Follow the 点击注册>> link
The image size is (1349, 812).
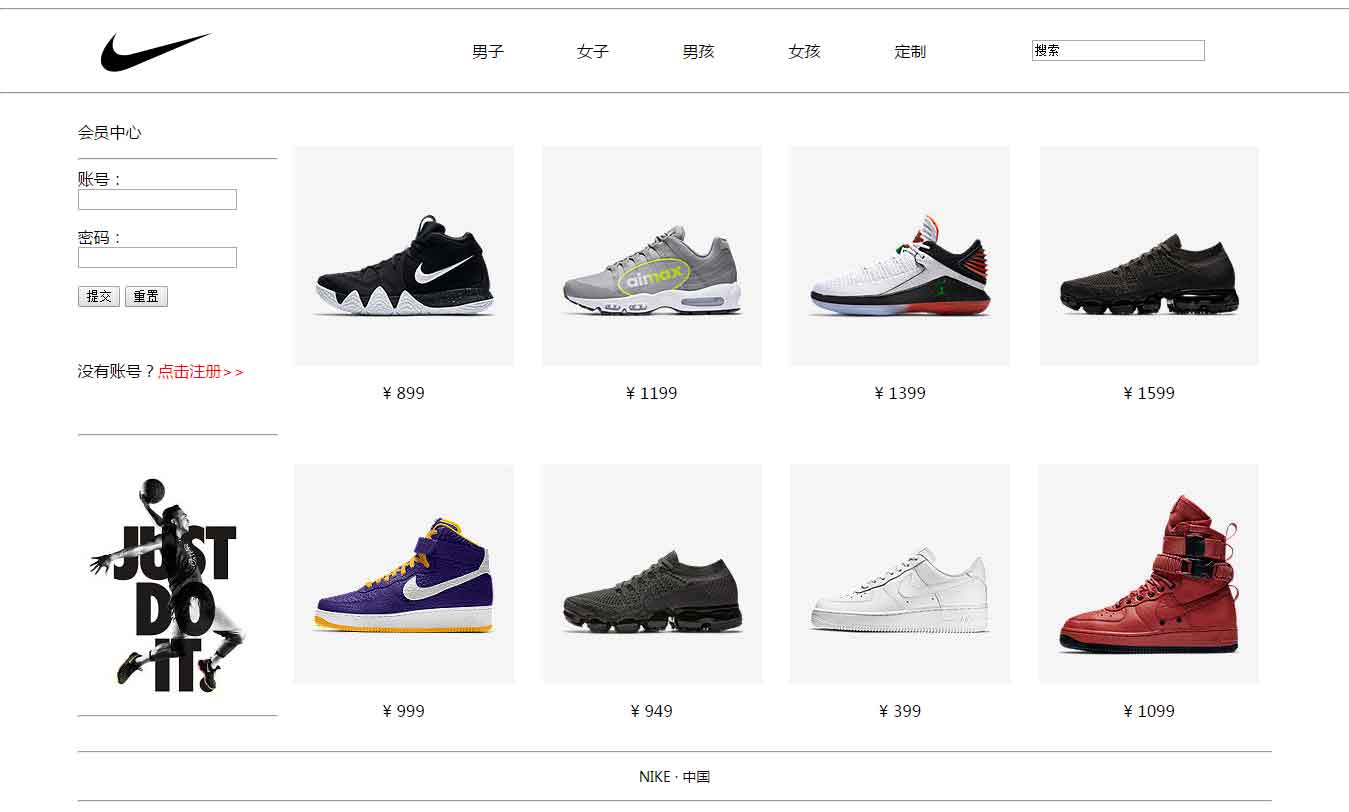tap(201, 372)
